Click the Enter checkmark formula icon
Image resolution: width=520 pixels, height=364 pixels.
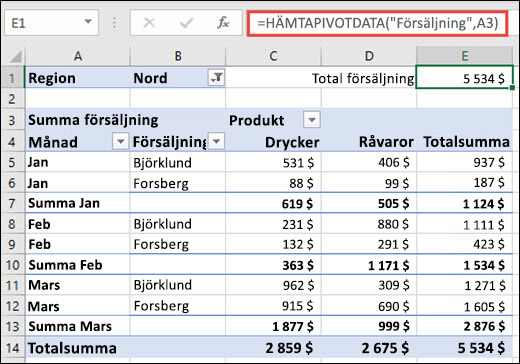click(x=186, y=23)
